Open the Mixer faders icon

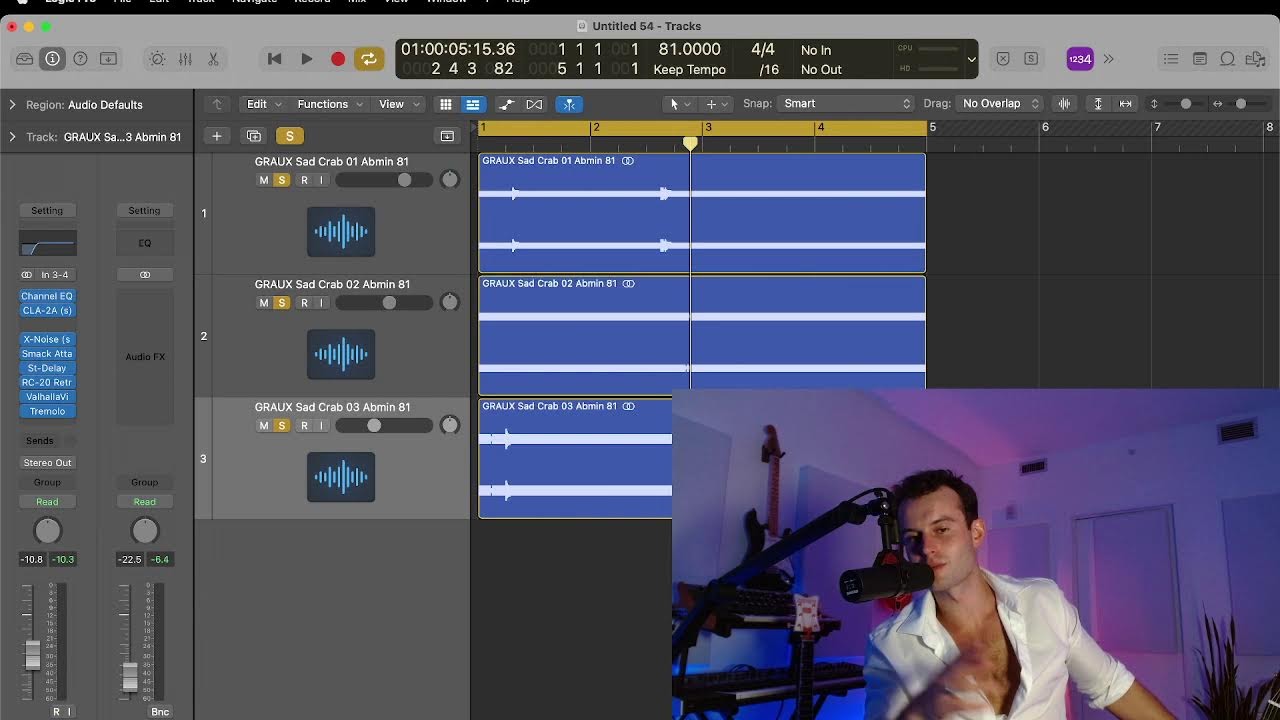click(185, 59)
